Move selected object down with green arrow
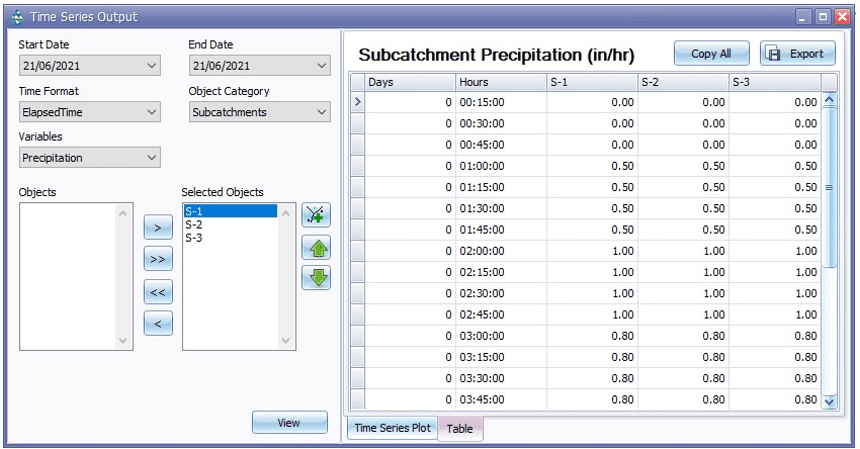The height and width of the screenshot is (449, 860). 316,277
